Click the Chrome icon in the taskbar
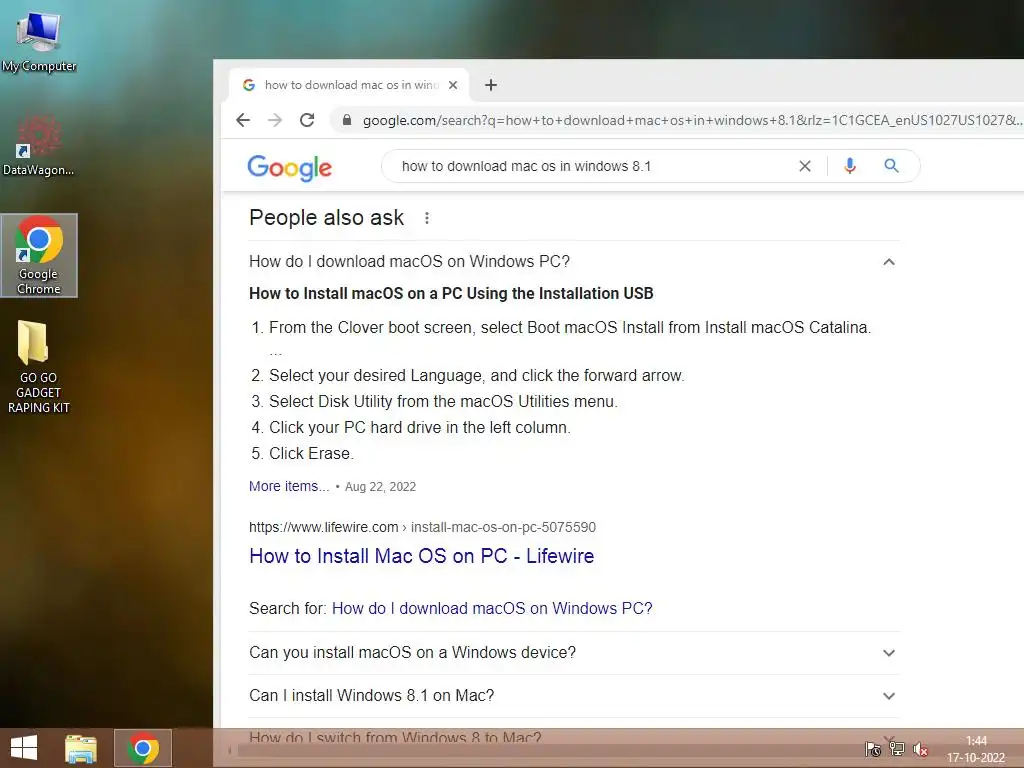This screenshot has height=768, width=1024. [x=143, y=748]
